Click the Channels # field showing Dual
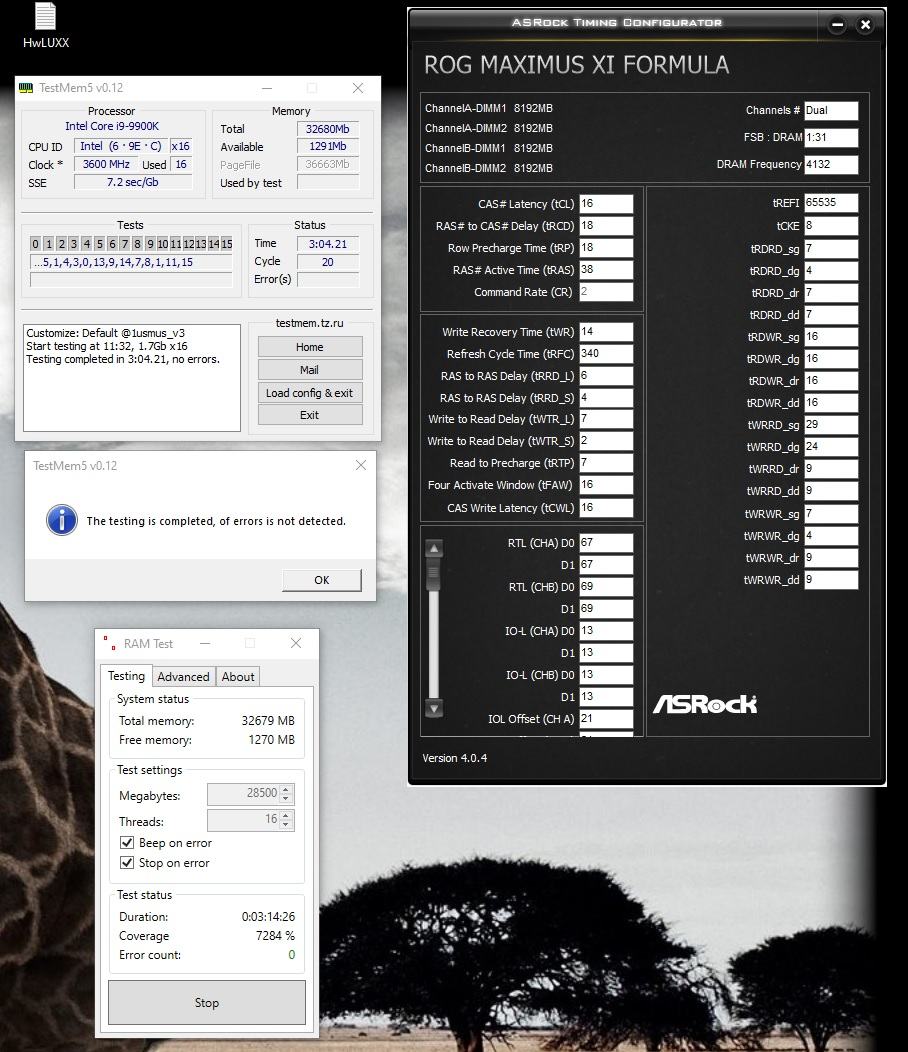This screenshot has width=908, height=1052. click(x=831, y=111)
